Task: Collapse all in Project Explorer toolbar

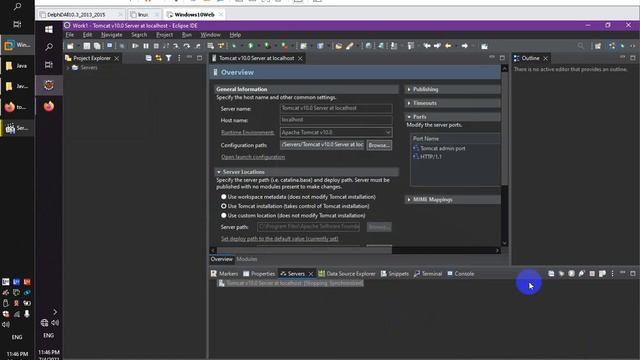Action: (149, 58)
